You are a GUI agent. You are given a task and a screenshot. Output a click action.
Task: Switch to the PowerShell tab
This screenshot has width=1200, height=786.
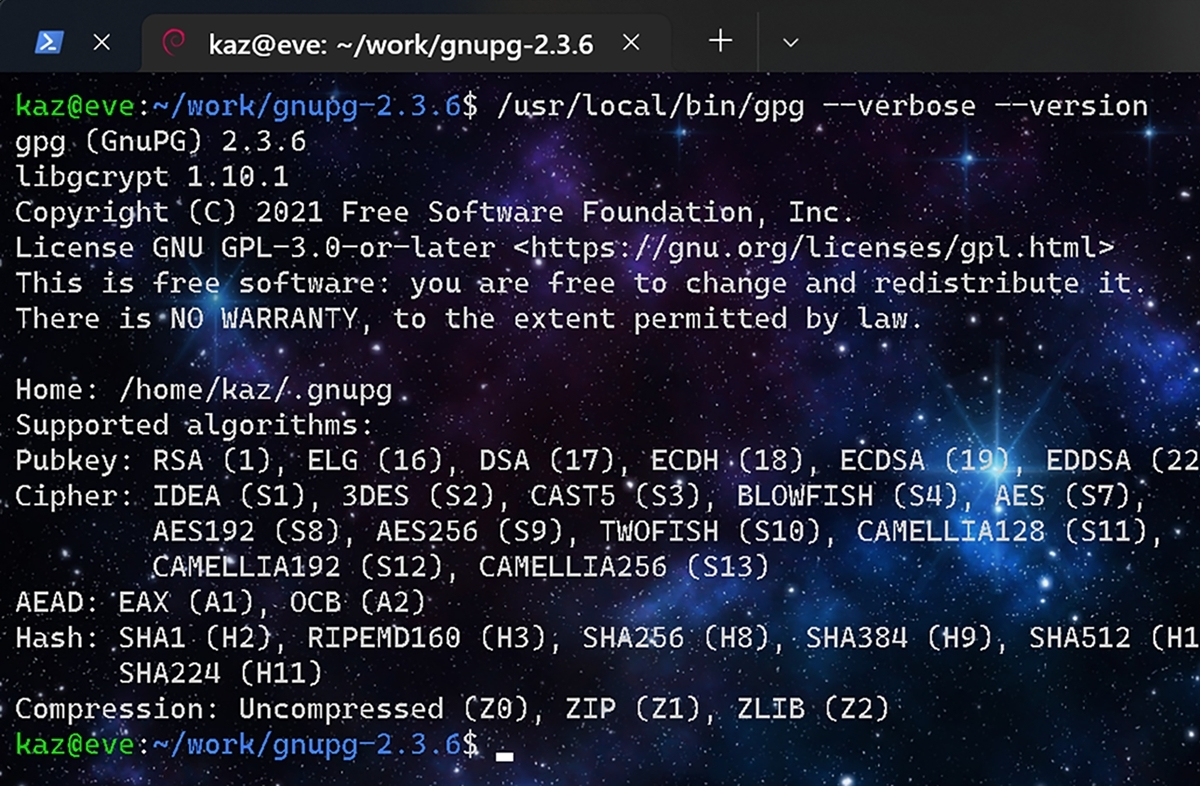pyautogui.click(x=48, y=42)
